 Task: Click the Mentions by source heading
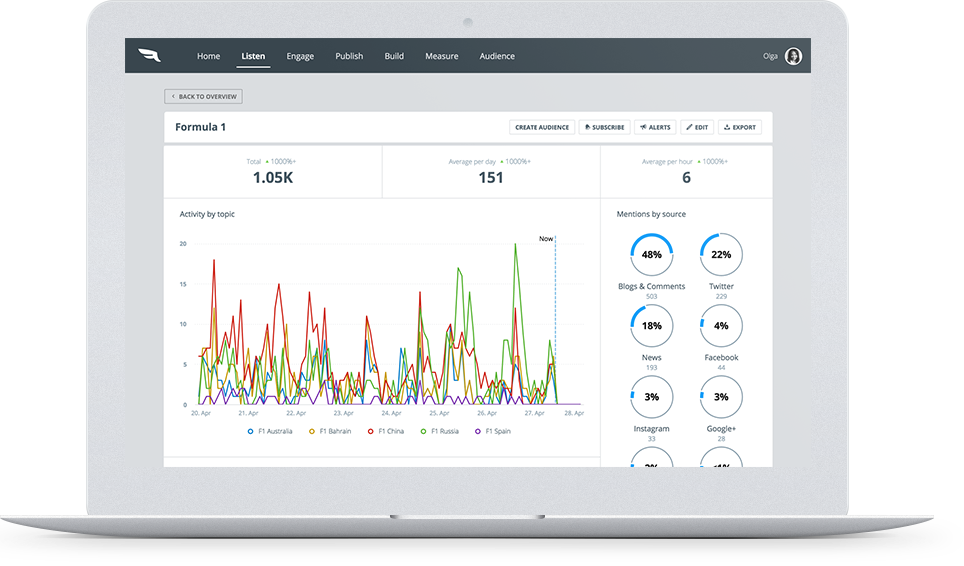coord(651,214)
